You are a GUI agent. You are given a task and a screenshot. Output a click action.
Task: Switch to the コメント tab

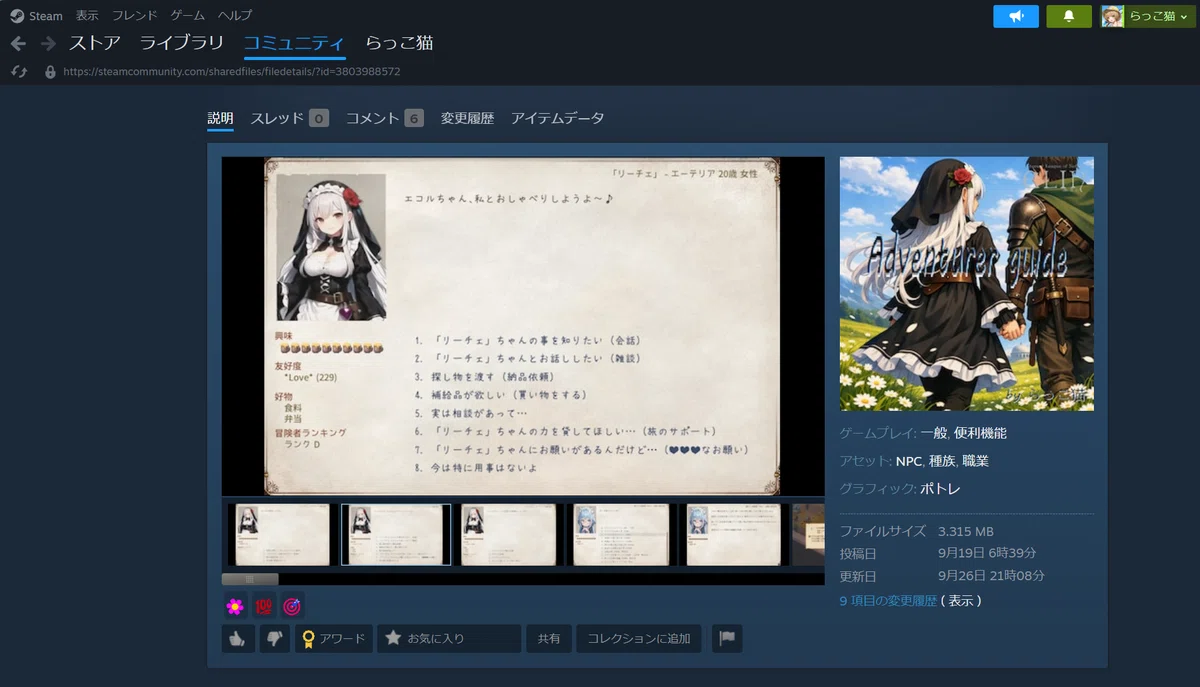click(385, 118)
